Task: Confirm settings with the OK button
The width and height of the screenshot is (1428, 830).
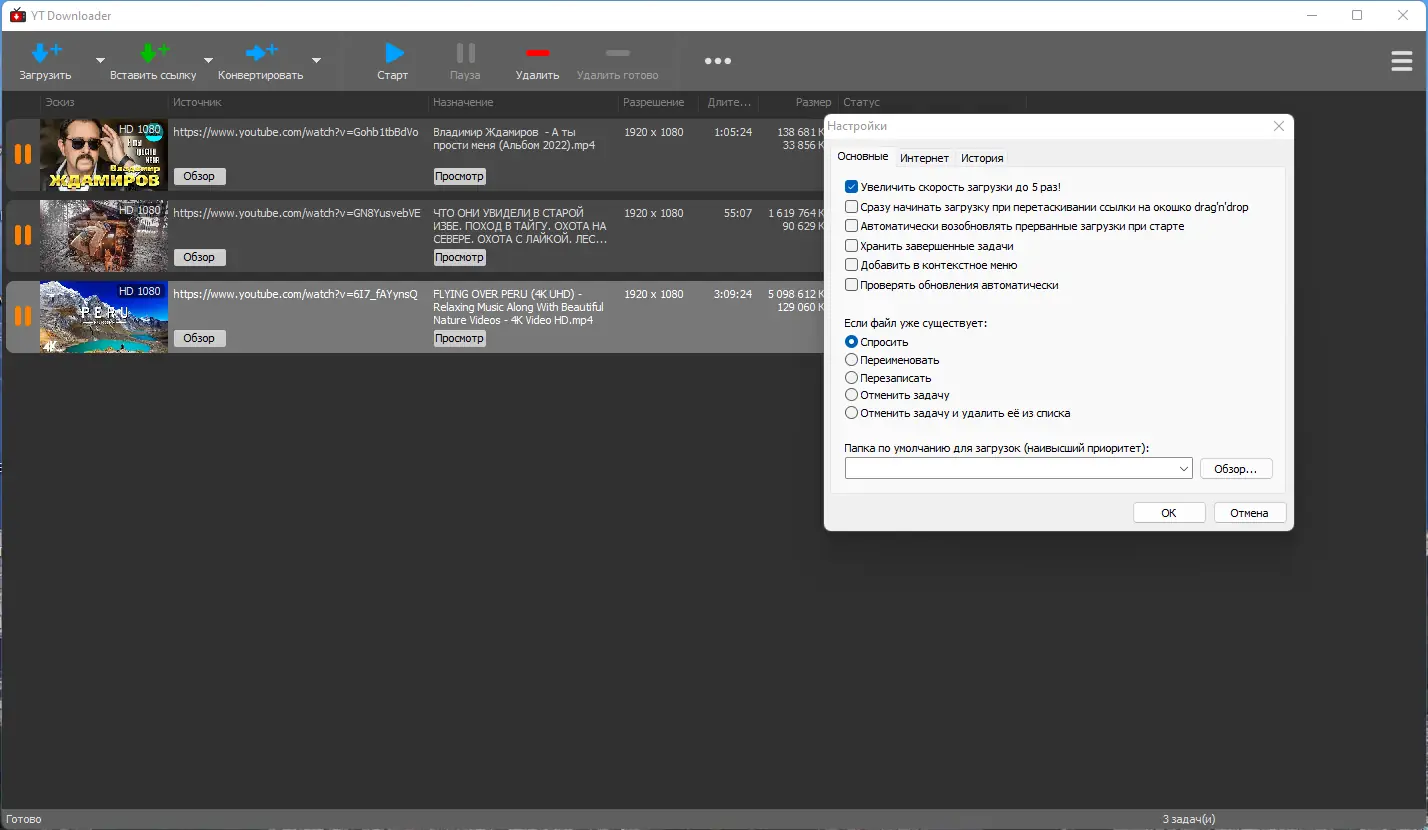Action: pos(1169,513)
